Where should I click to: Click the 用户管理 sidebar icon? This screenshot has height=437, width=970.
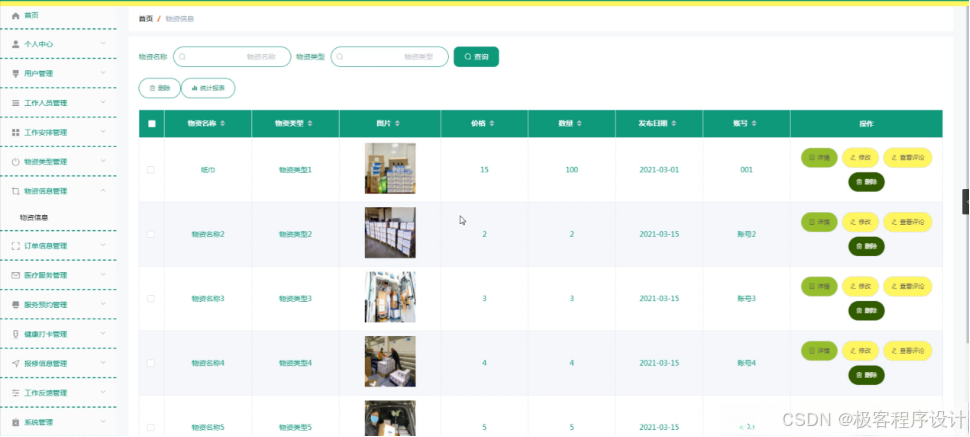pyautogui.click(x=16, y=74)
